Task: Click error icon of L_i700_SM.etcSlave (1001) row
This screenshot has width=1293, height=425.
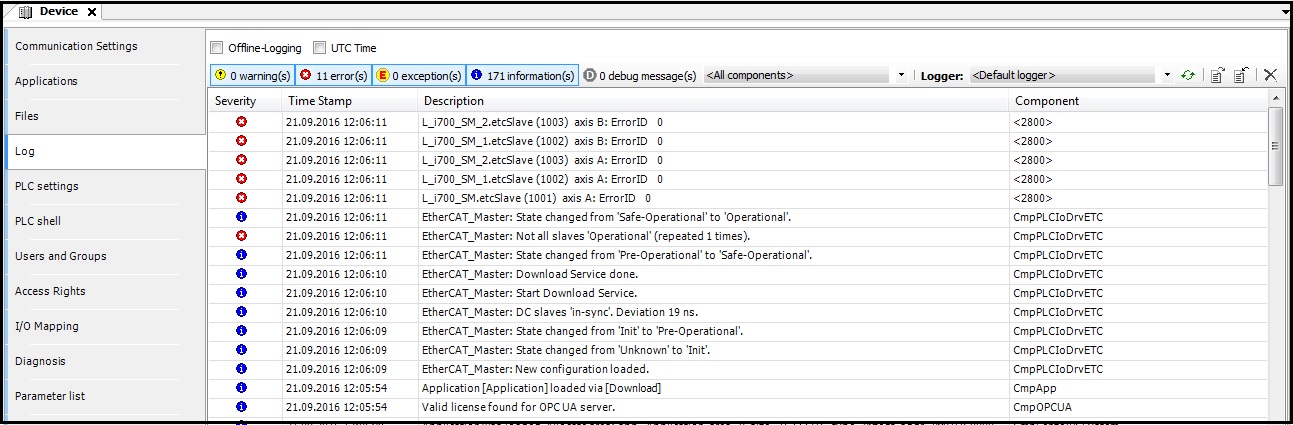Action: point(241,198)
